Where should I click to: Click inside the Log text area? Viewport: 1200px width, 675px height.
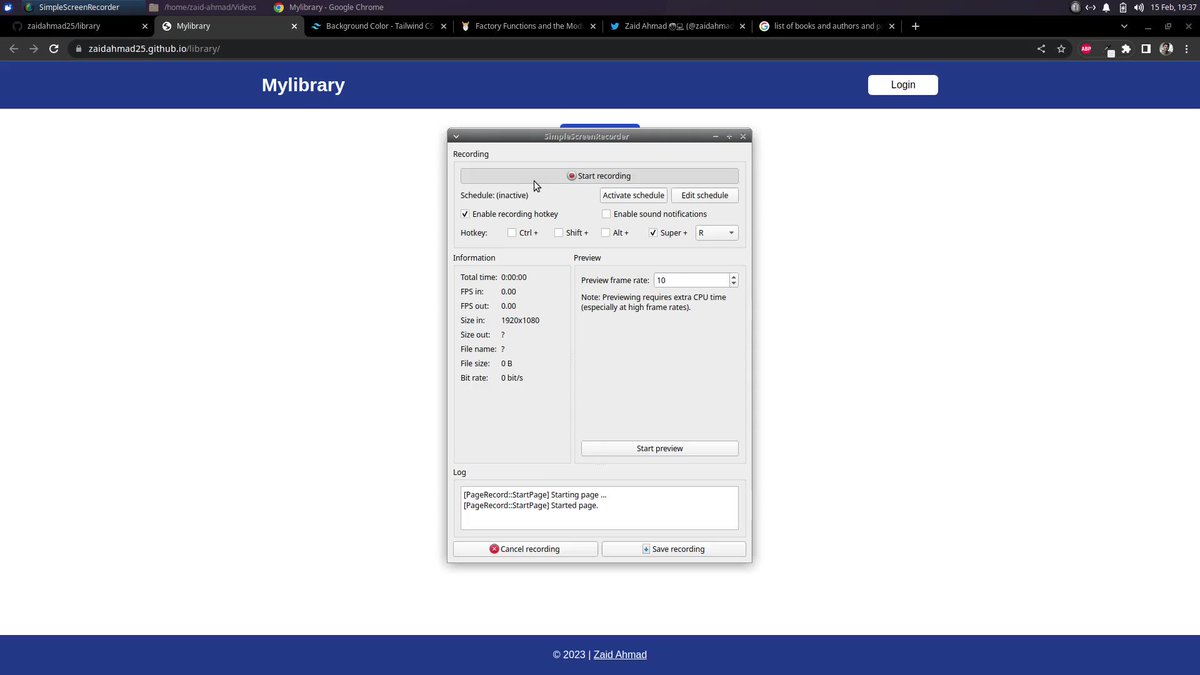click(600, 508)
